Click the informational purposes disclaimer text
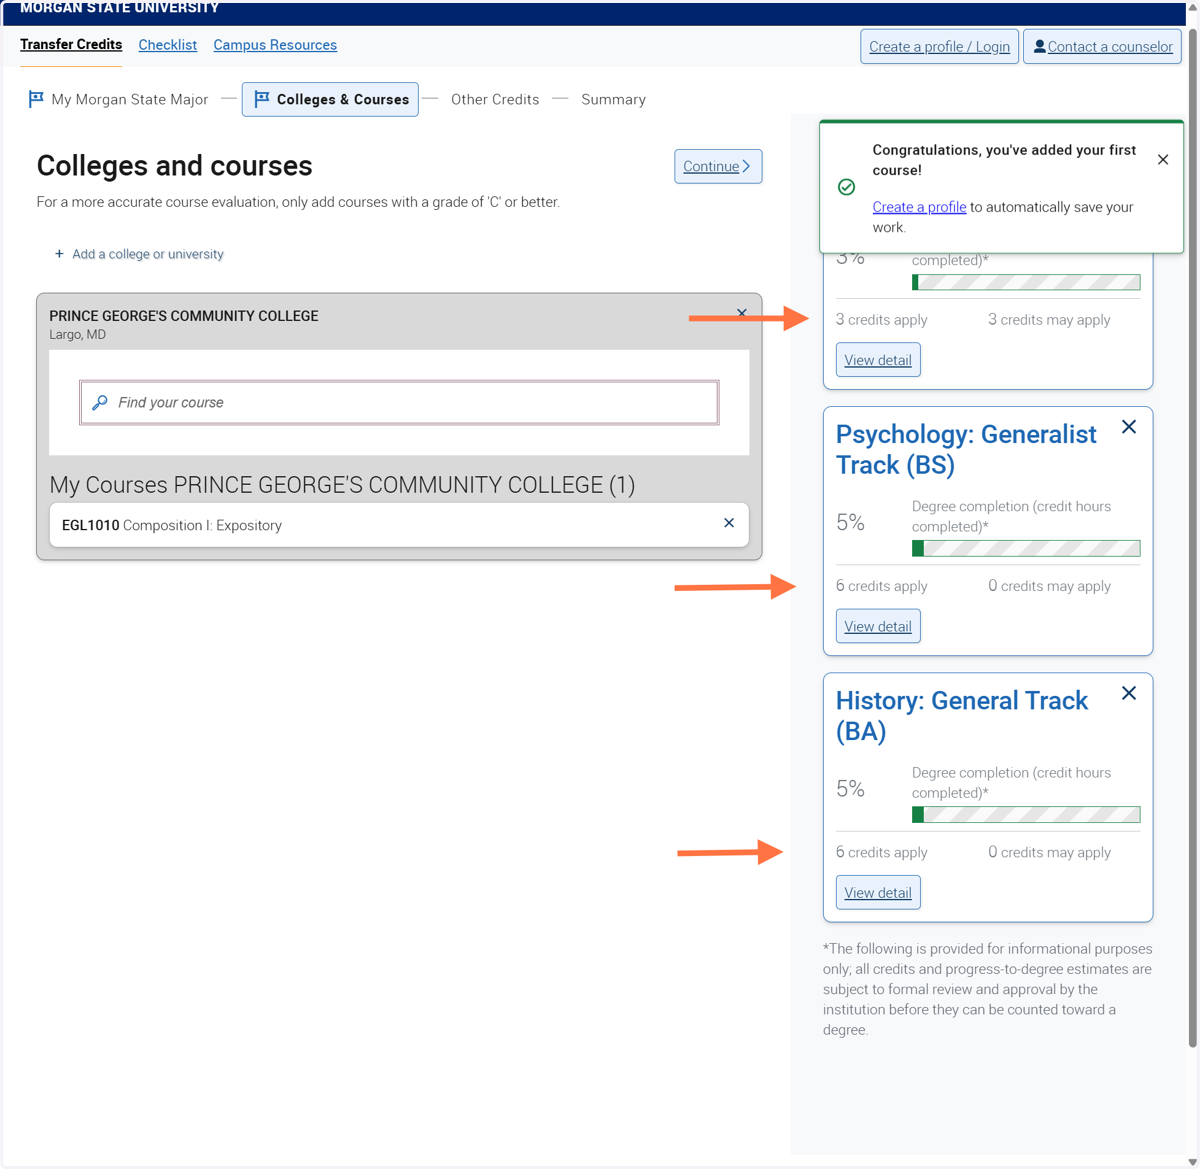 (988, 989)
